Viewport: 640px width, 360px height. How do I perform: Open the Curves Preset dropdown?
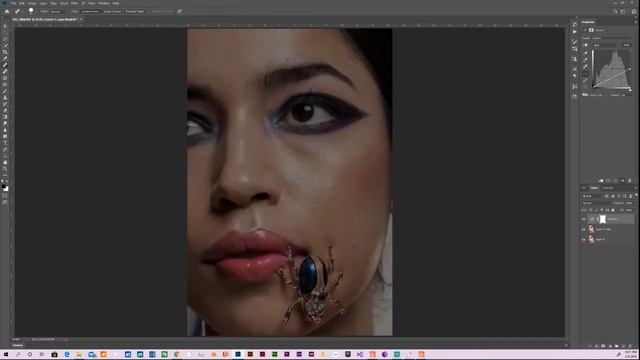(x=611, y=38)
